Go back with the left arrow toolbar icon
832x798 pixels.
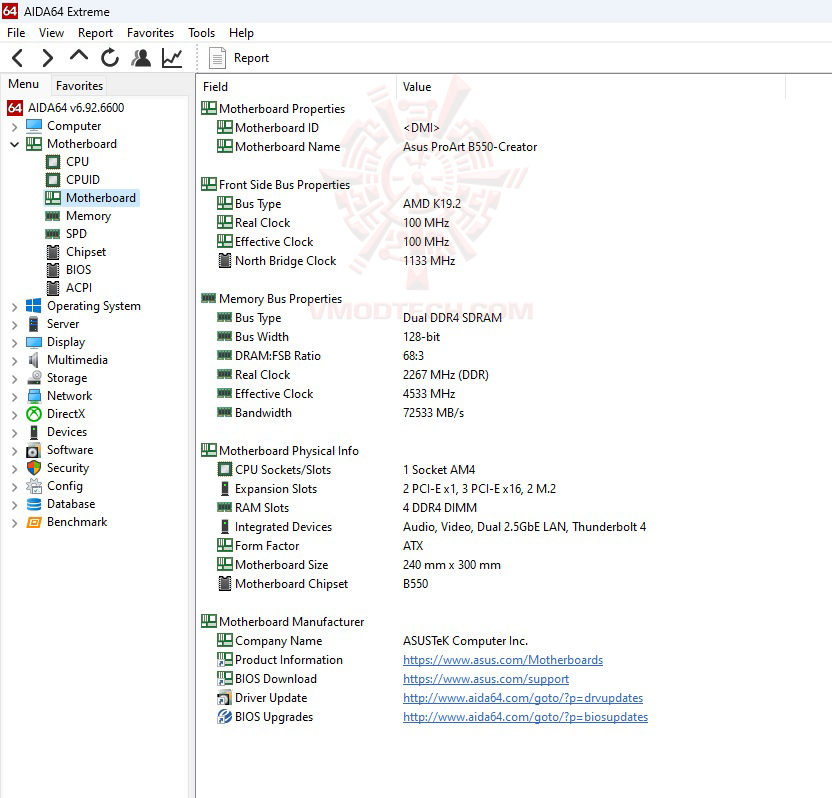(18, 58)
